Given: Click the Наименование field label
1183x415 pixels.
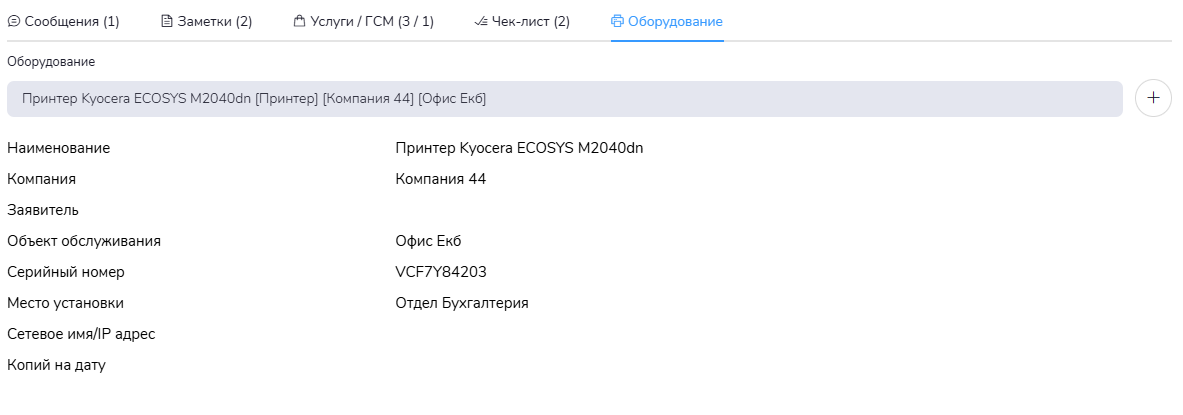Looking at the screenshot, I should coord(58,148).
